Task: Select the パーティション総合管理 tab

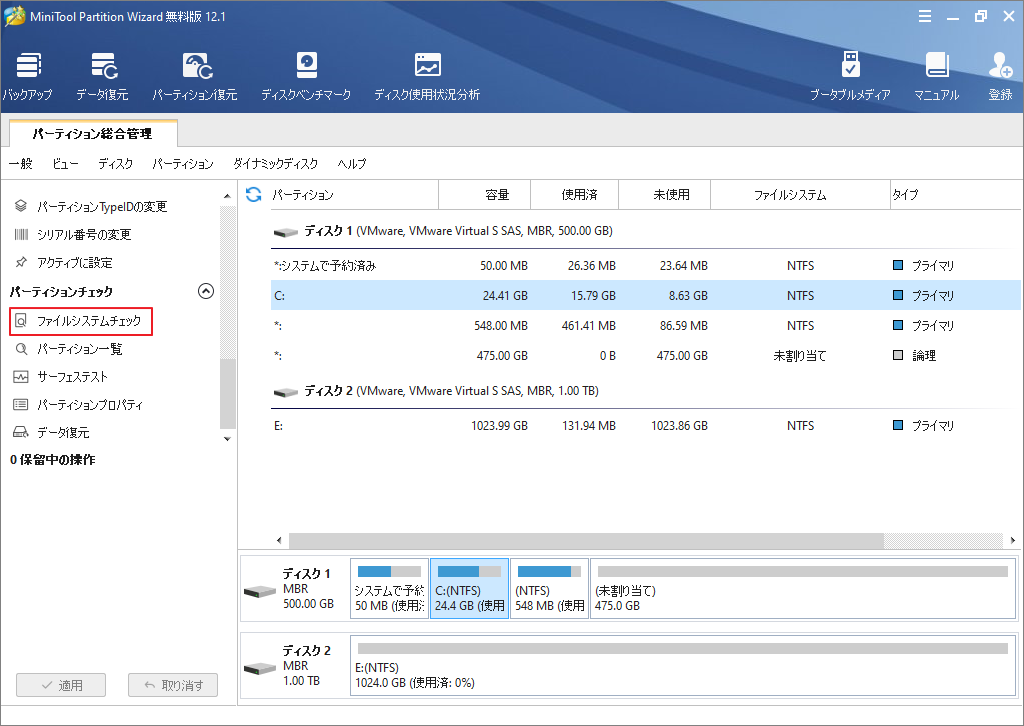Action: 93,133
